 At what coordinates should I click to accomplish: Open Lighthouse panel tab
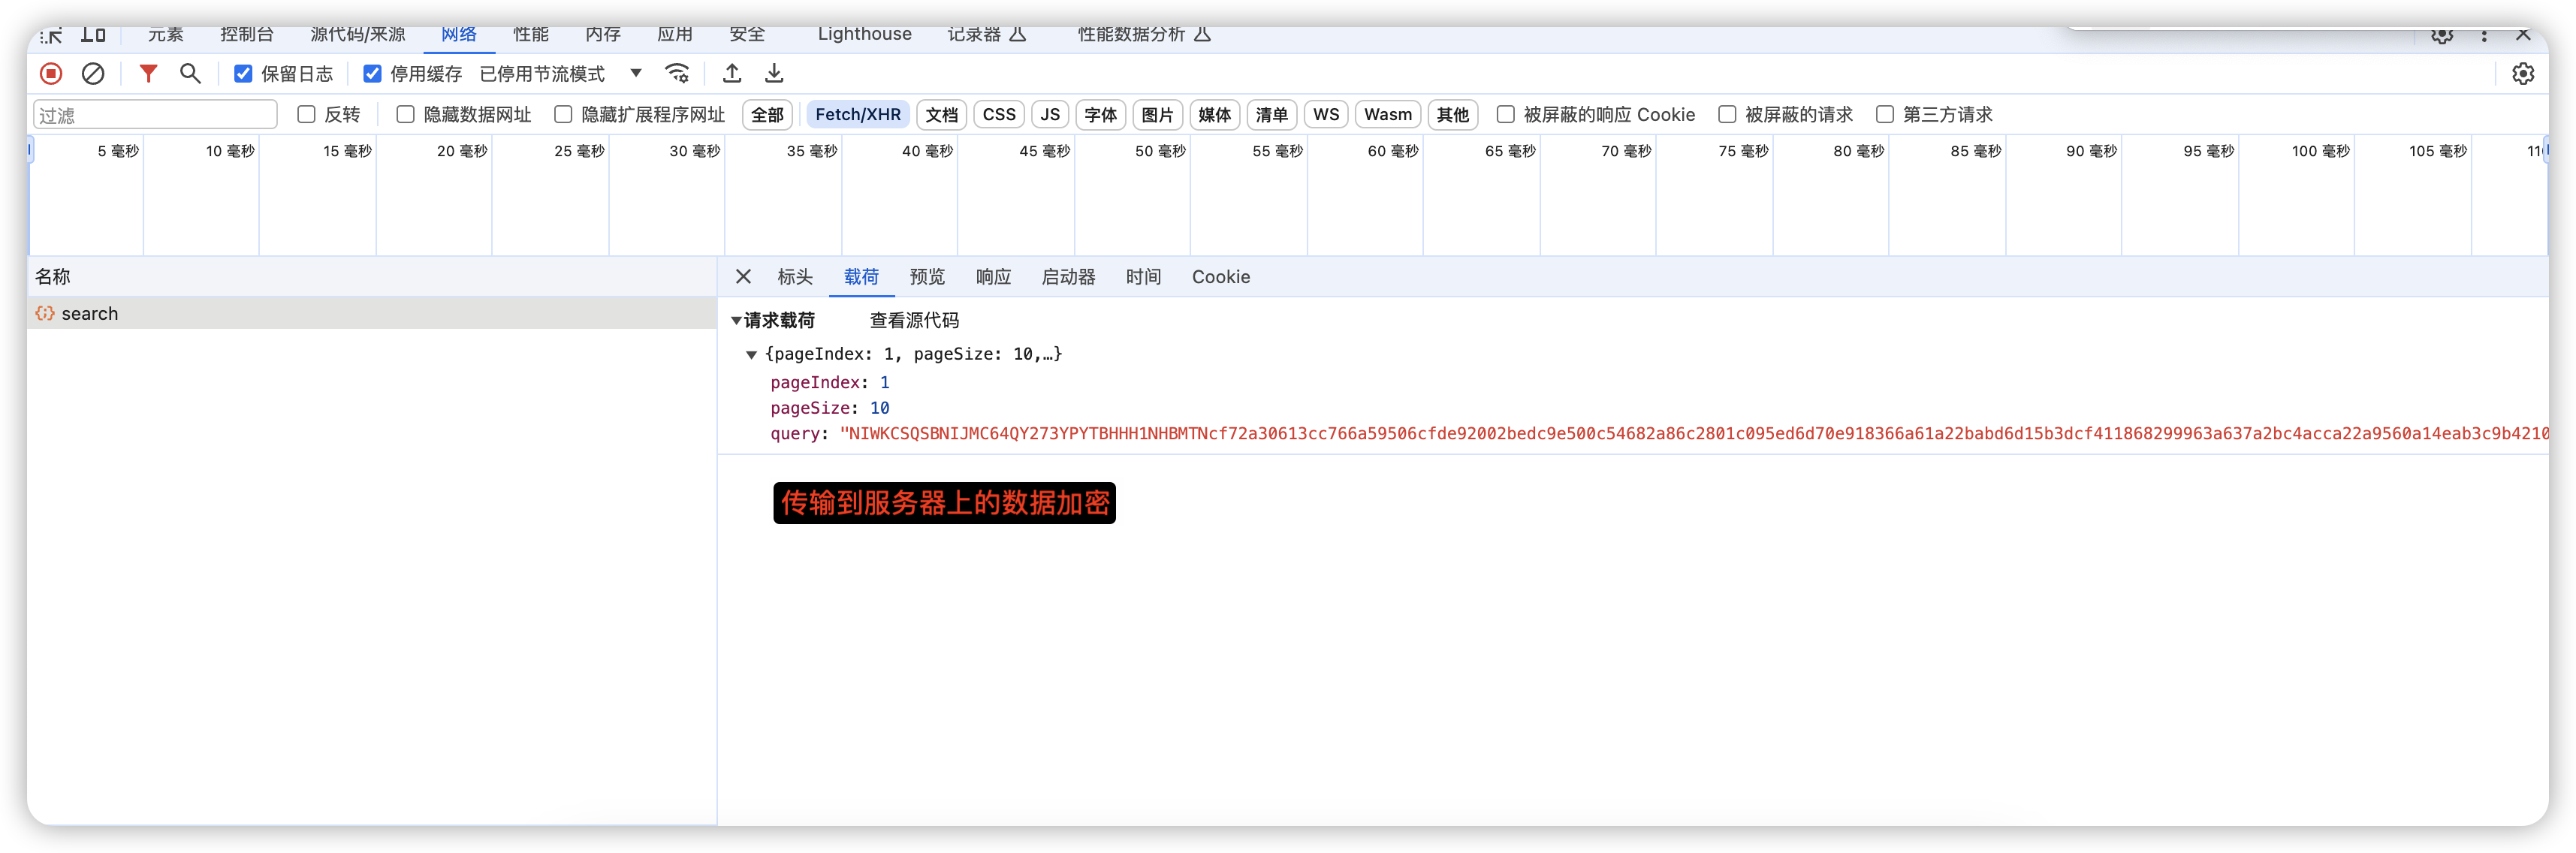865,35
